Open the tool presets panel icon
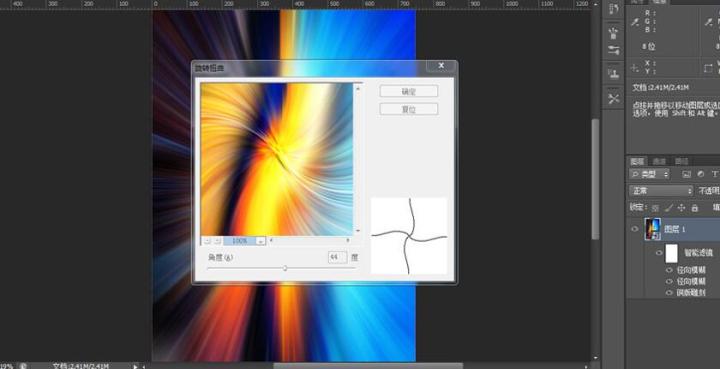Image resolution: width=720 pixels, height=369 pixels. point(614,98)
